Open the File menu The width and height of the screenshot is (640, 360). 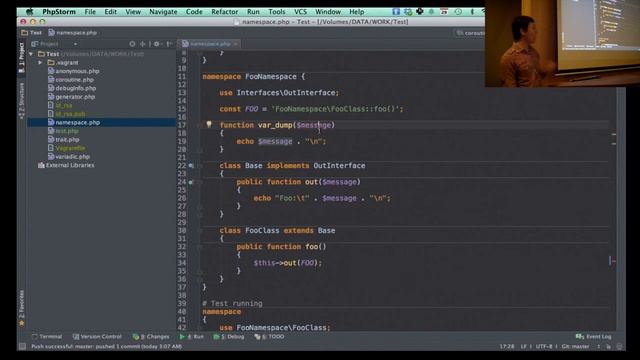(90, 12)
